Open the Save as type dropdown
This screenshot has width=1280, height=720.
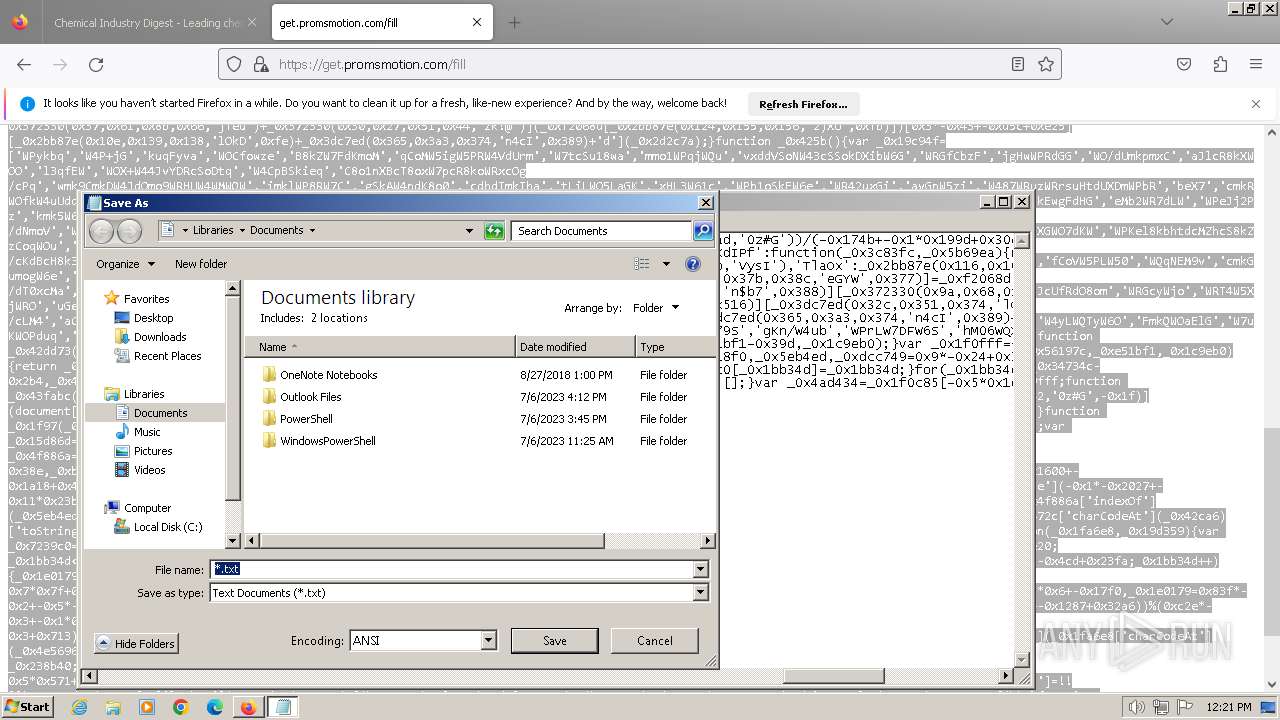(700, 593)
